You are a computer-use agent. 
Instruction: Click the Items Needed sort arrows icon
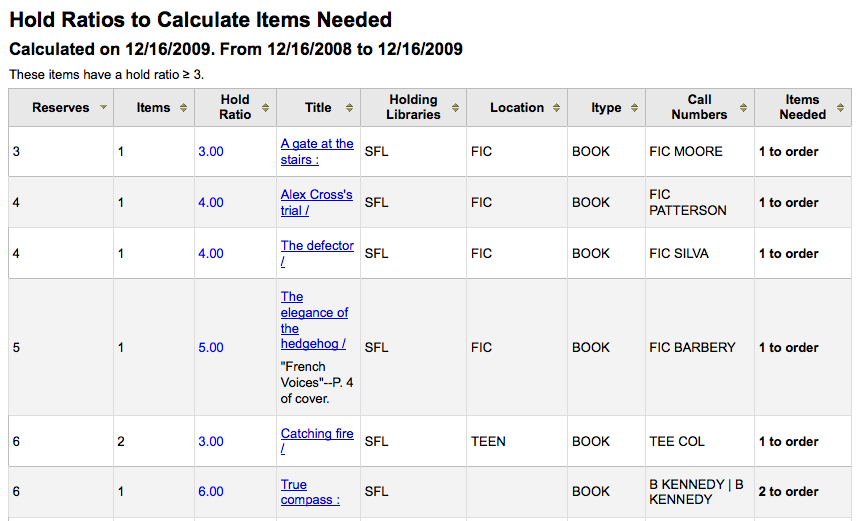tap(841, 108)
